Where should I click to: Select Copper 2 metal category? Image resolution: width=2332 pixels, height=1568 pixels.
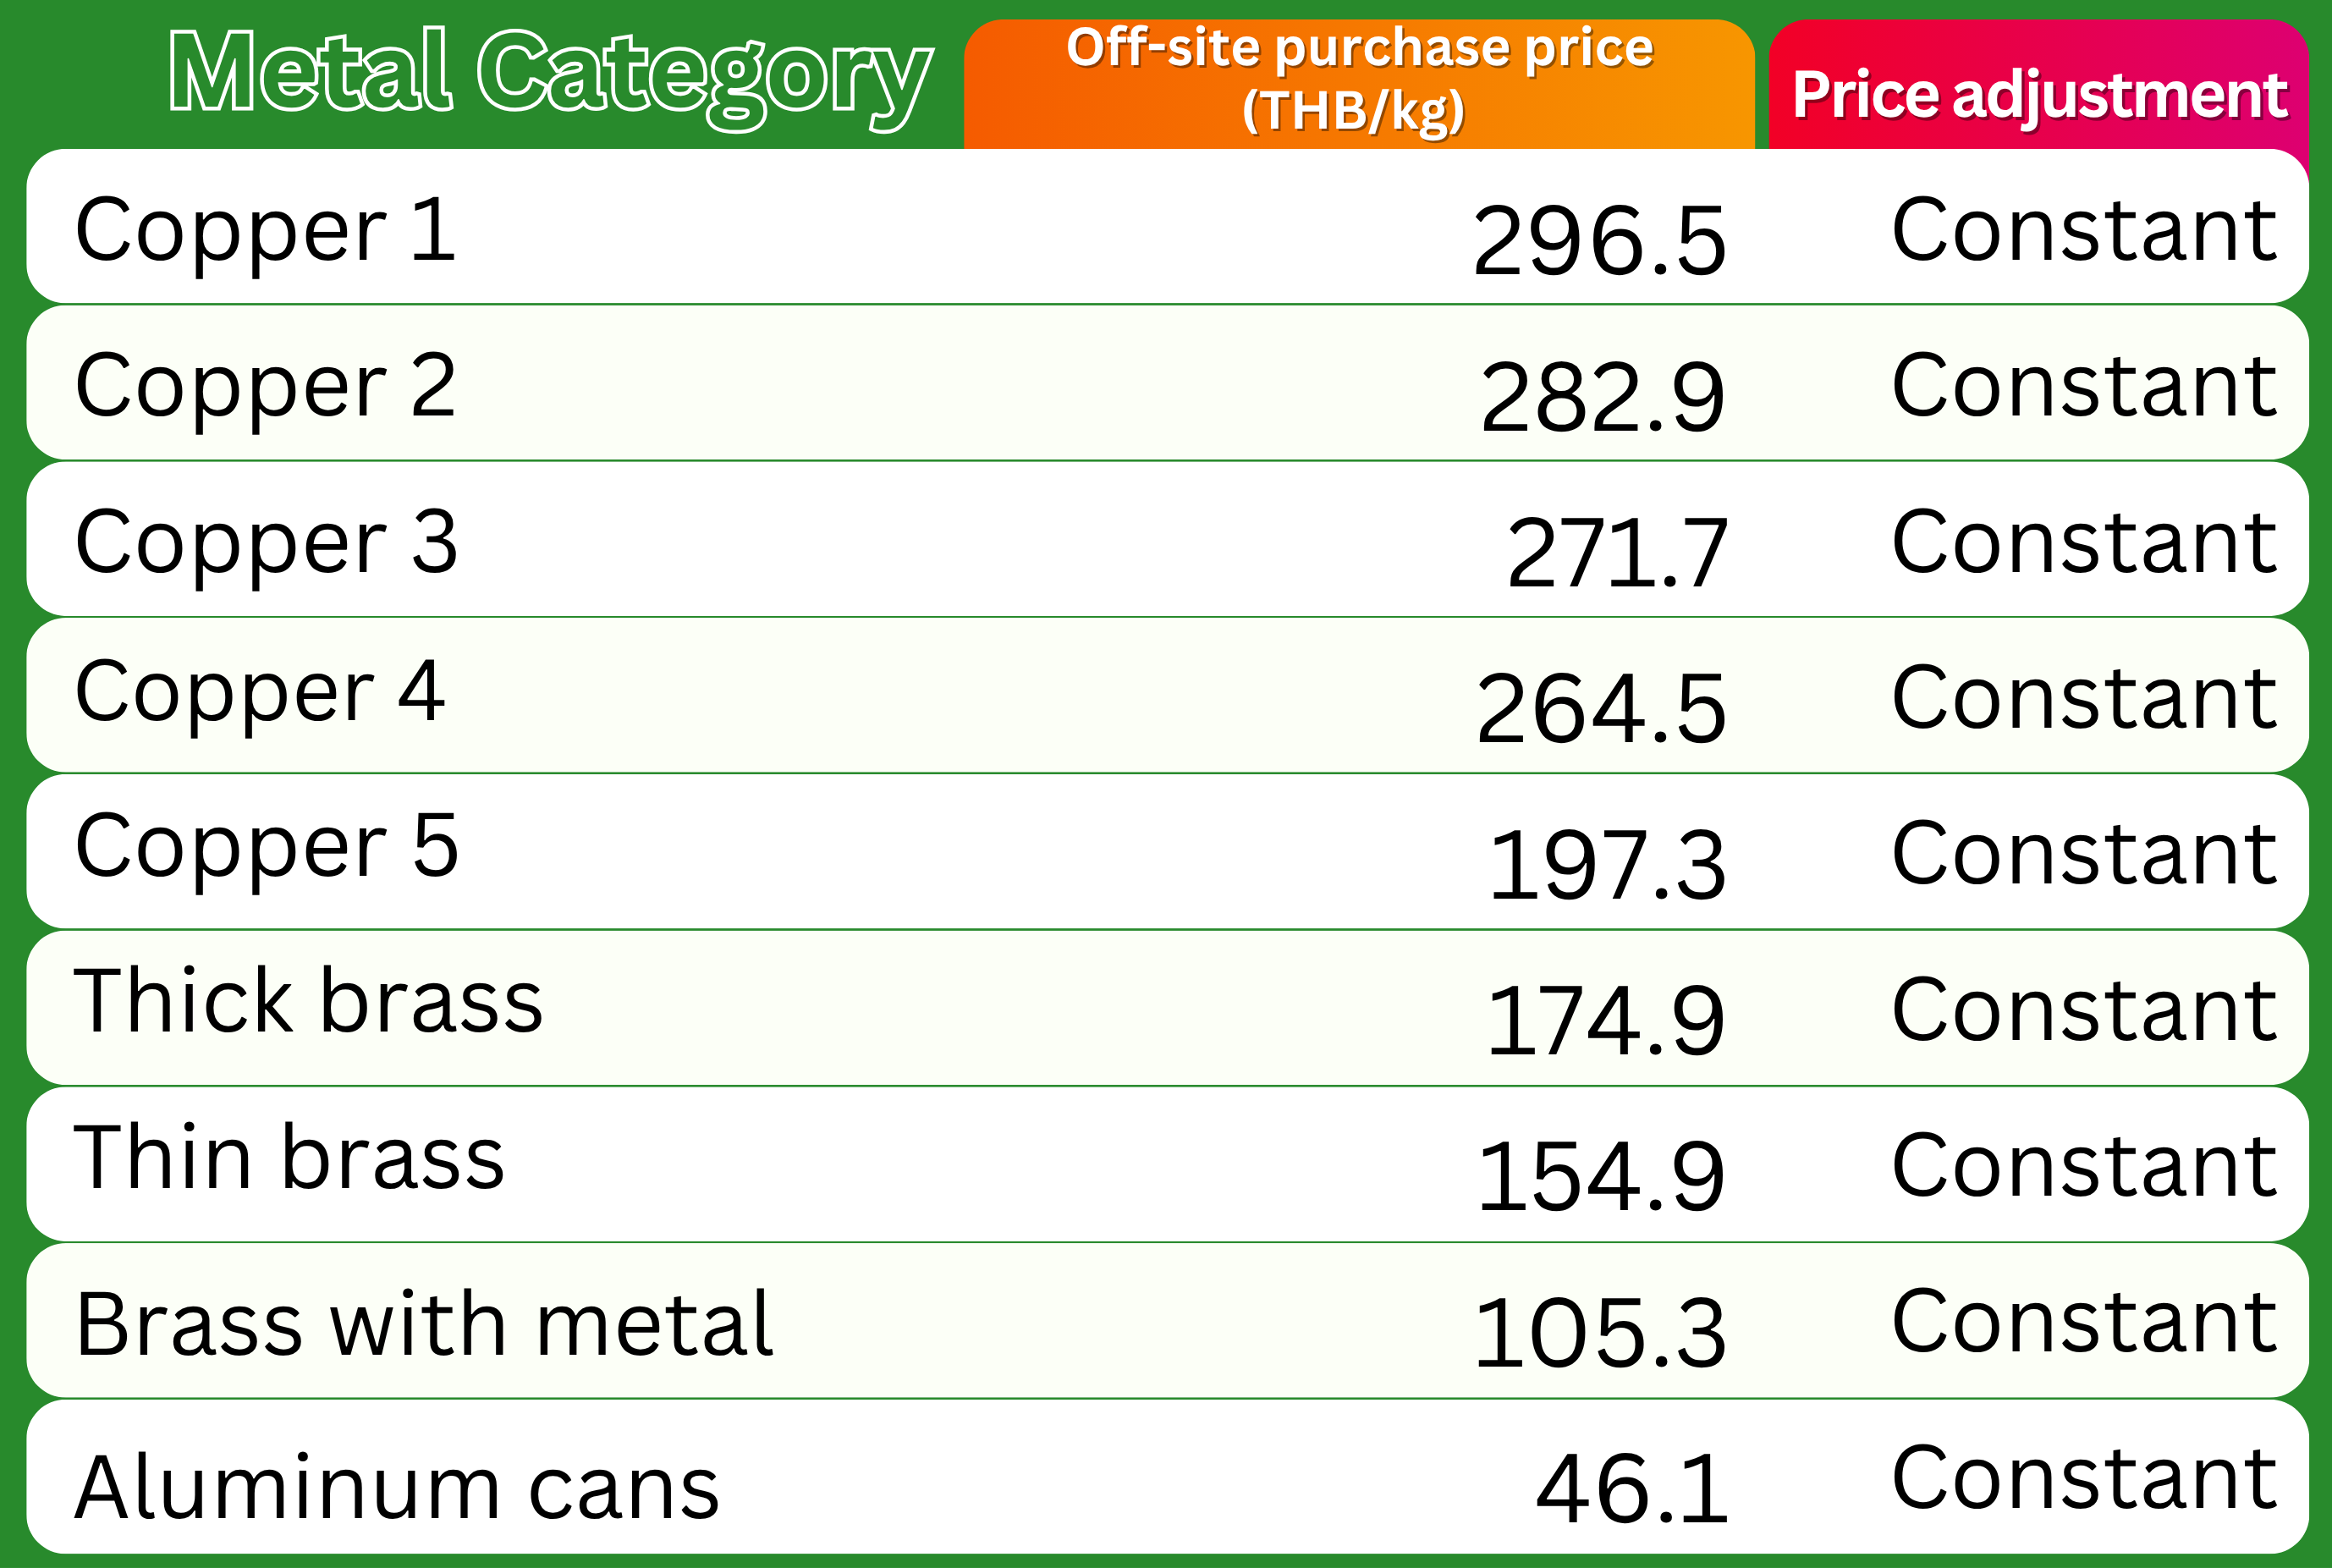click(x=265, y=390)
